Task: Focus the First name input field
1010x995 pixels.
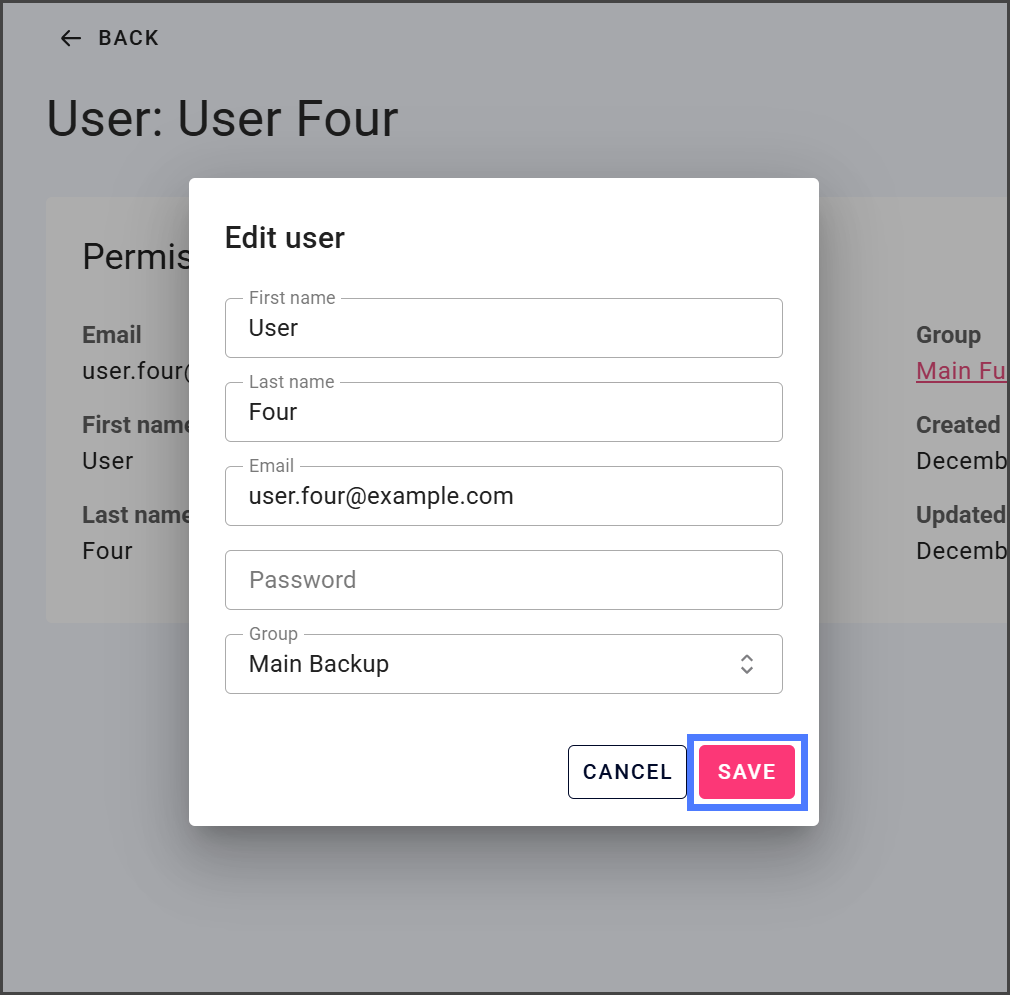Action: (x=503, y=328)
